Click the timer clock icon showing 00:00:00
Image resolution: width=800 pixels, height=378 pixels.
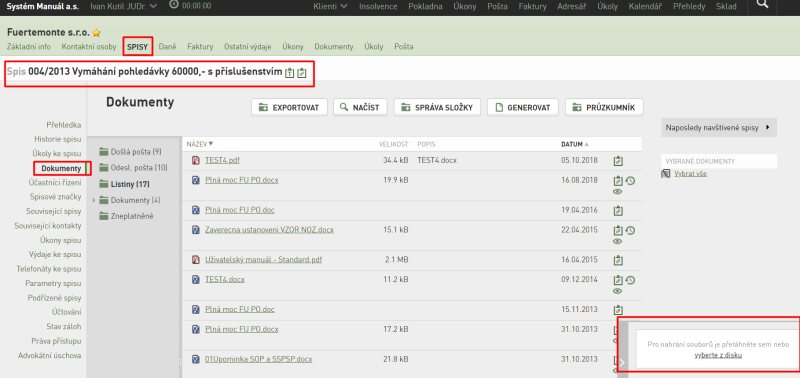[174, 4]
